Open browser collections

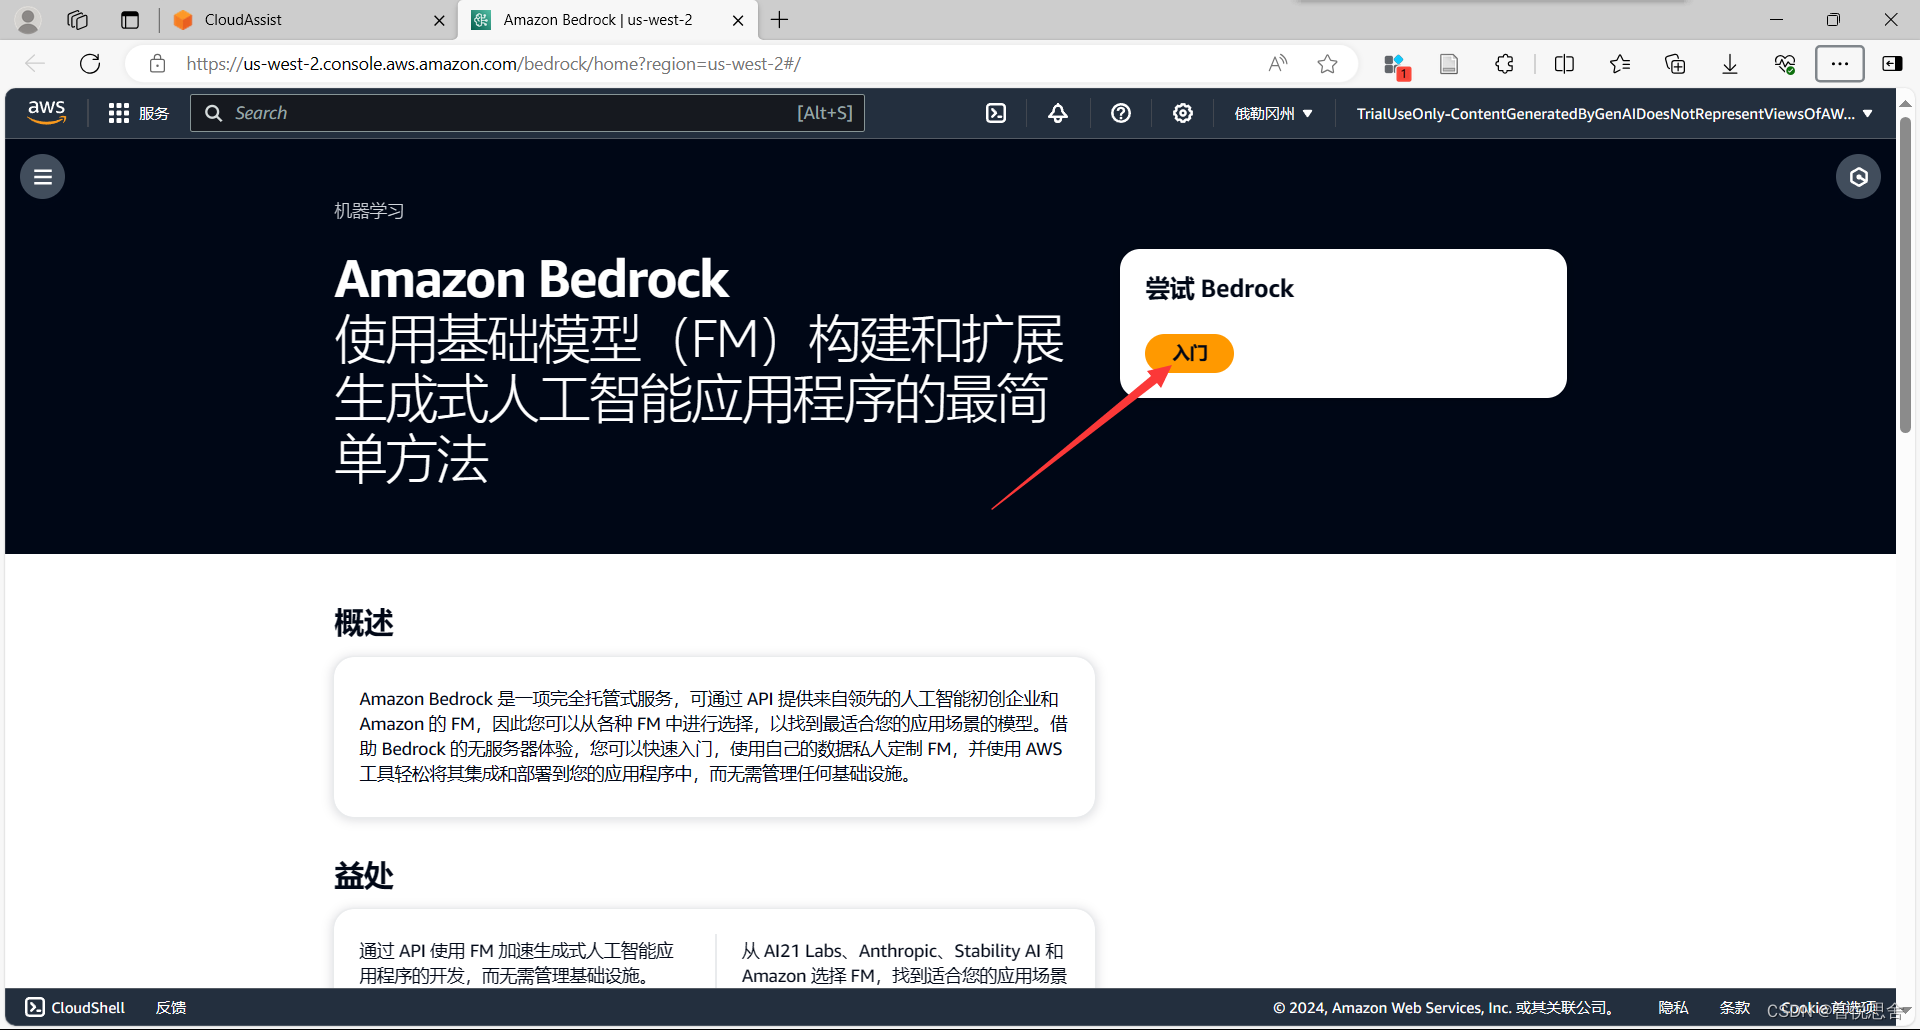(1675, 64)
